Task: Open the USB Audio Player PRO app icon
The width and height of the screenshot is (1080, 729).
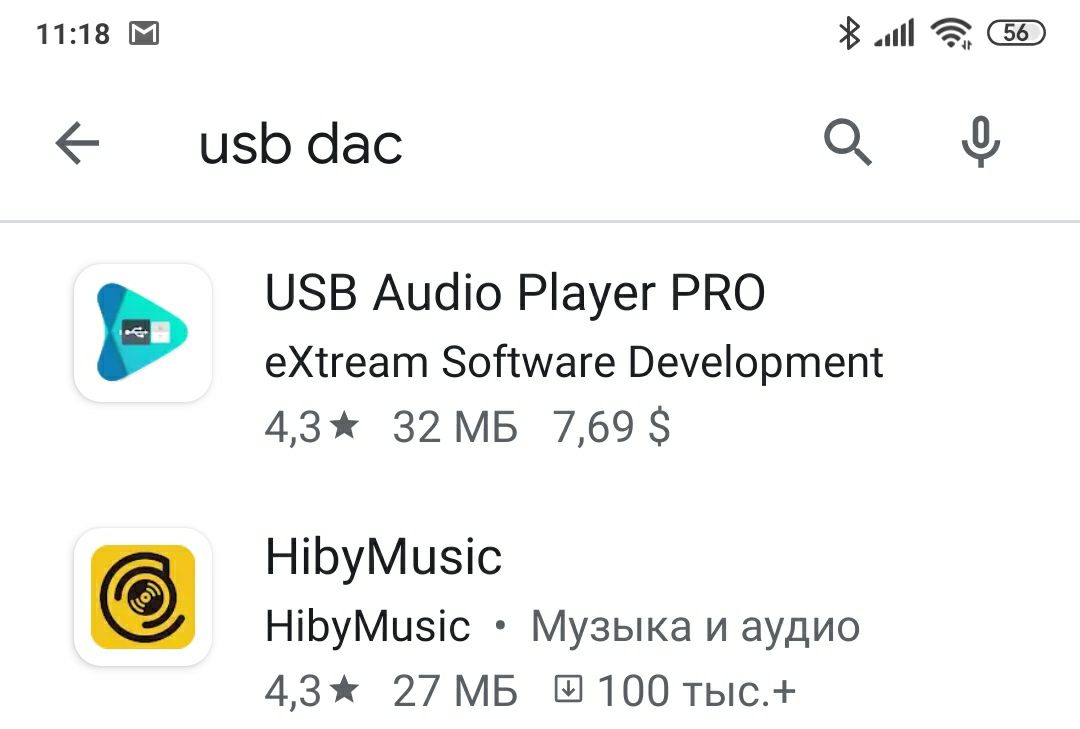Action: tap(143, 333)
